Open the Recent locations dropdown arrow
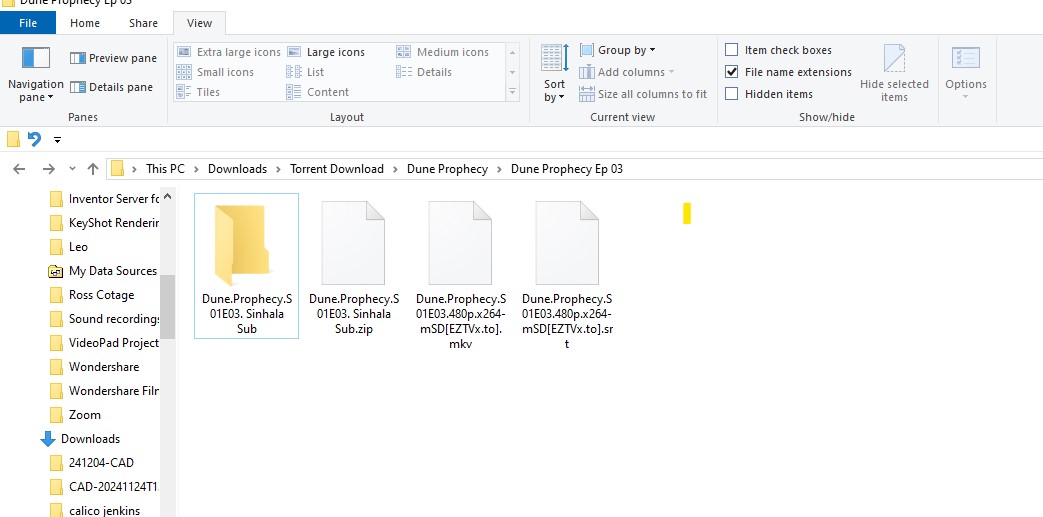 pos(73,169)
